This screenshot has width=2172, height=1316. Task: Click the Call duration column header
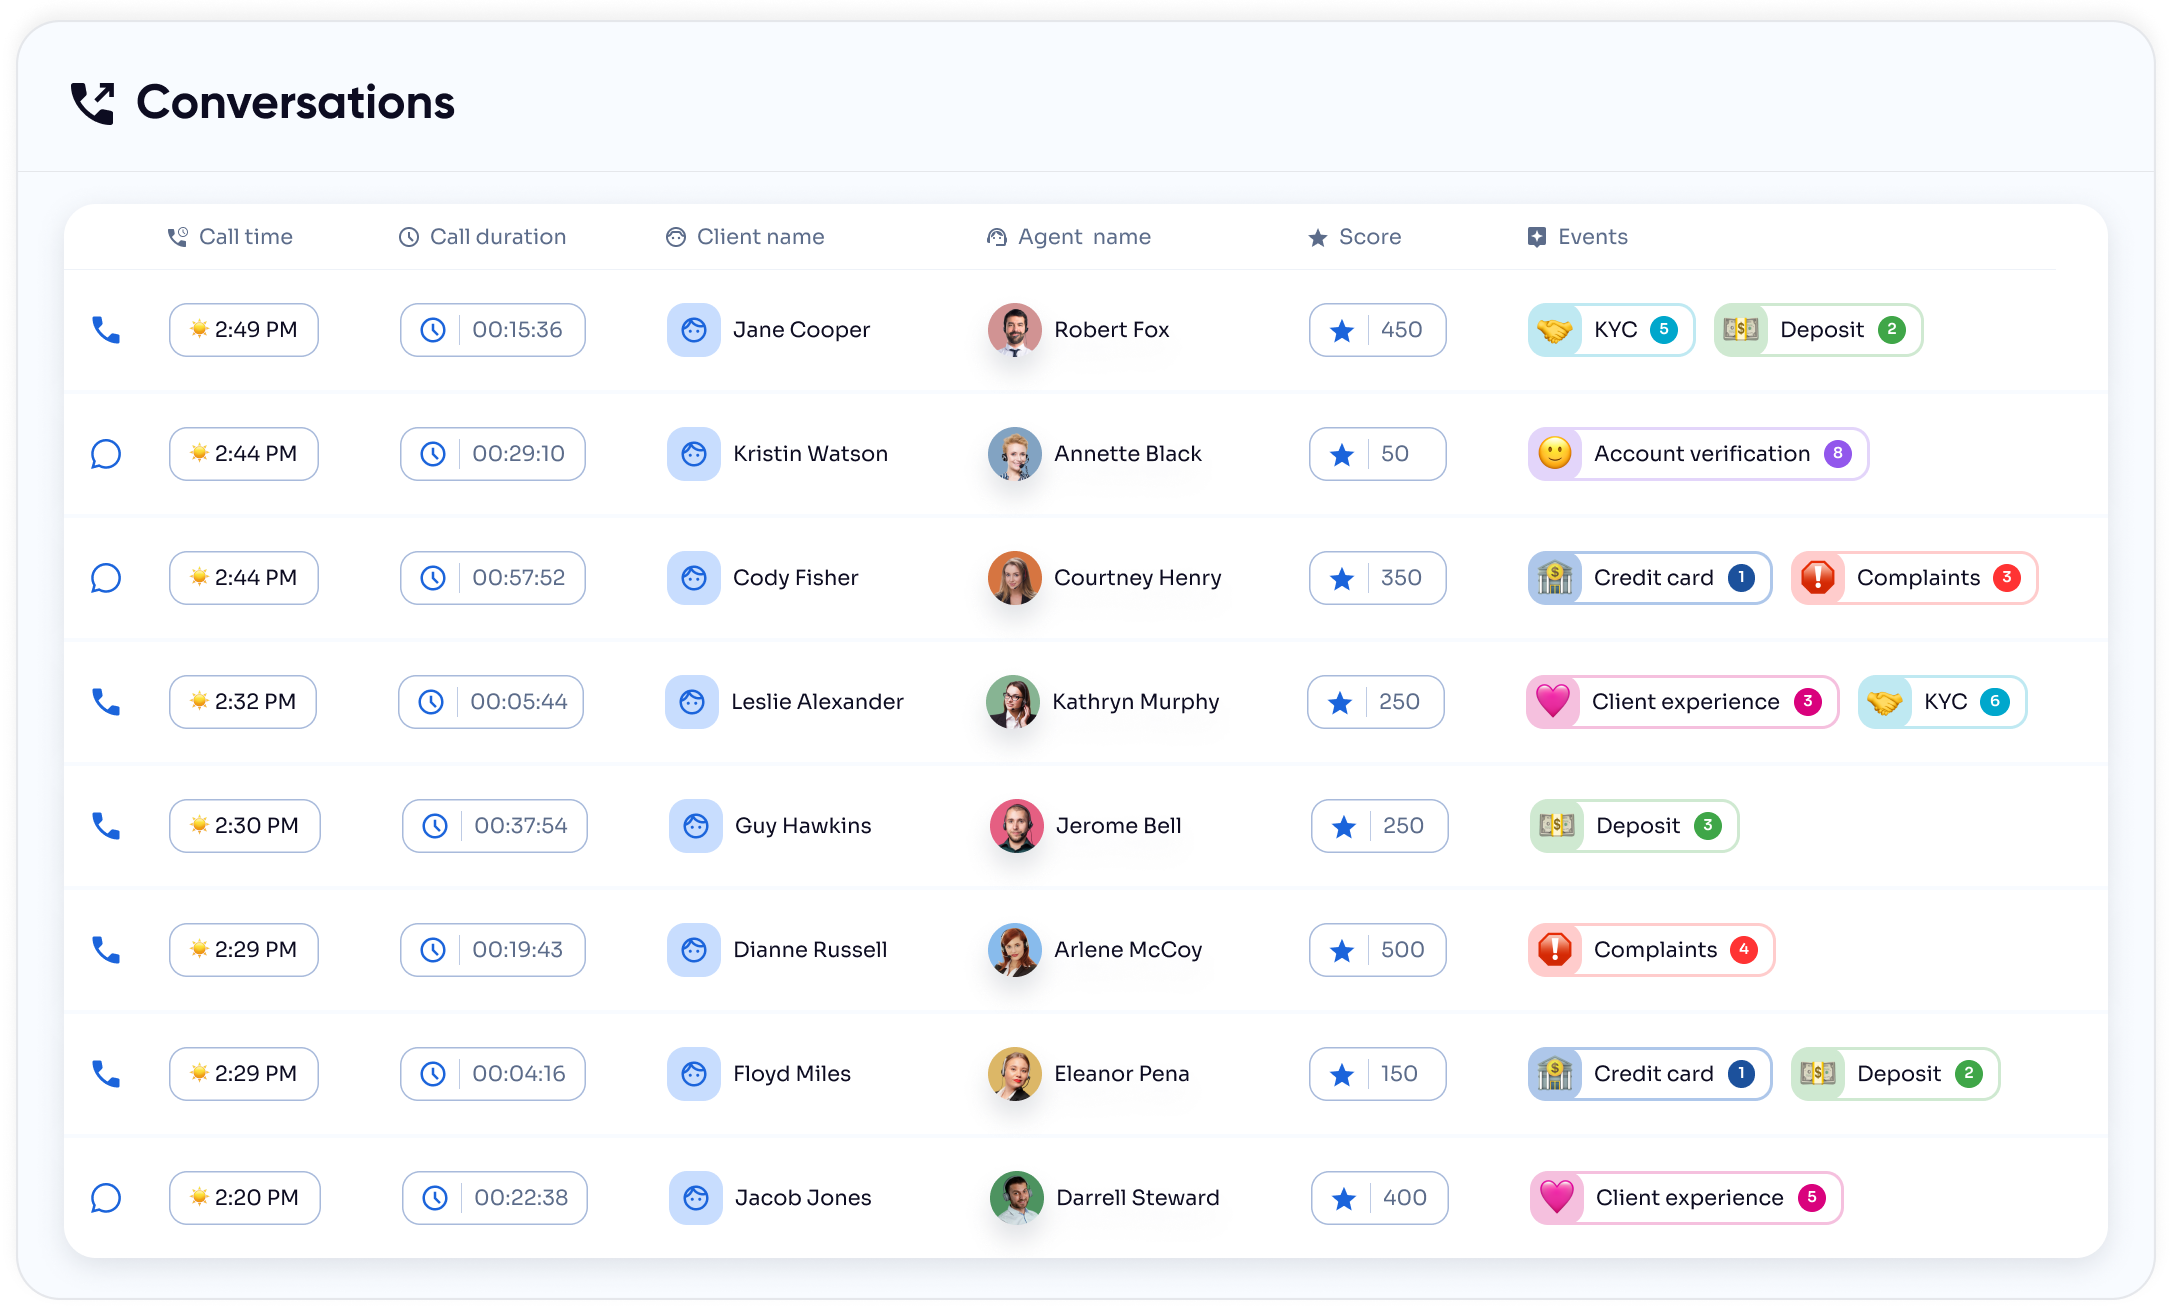[x=497, y=237]
